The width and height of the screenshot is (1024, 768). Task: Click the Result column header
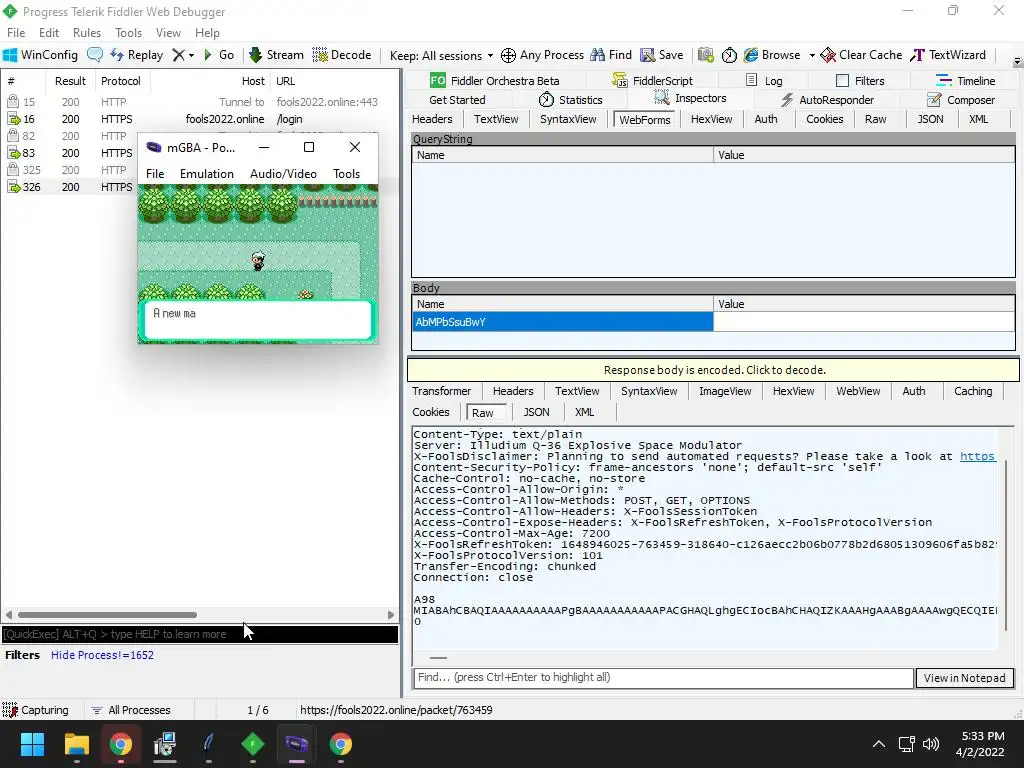70,81
